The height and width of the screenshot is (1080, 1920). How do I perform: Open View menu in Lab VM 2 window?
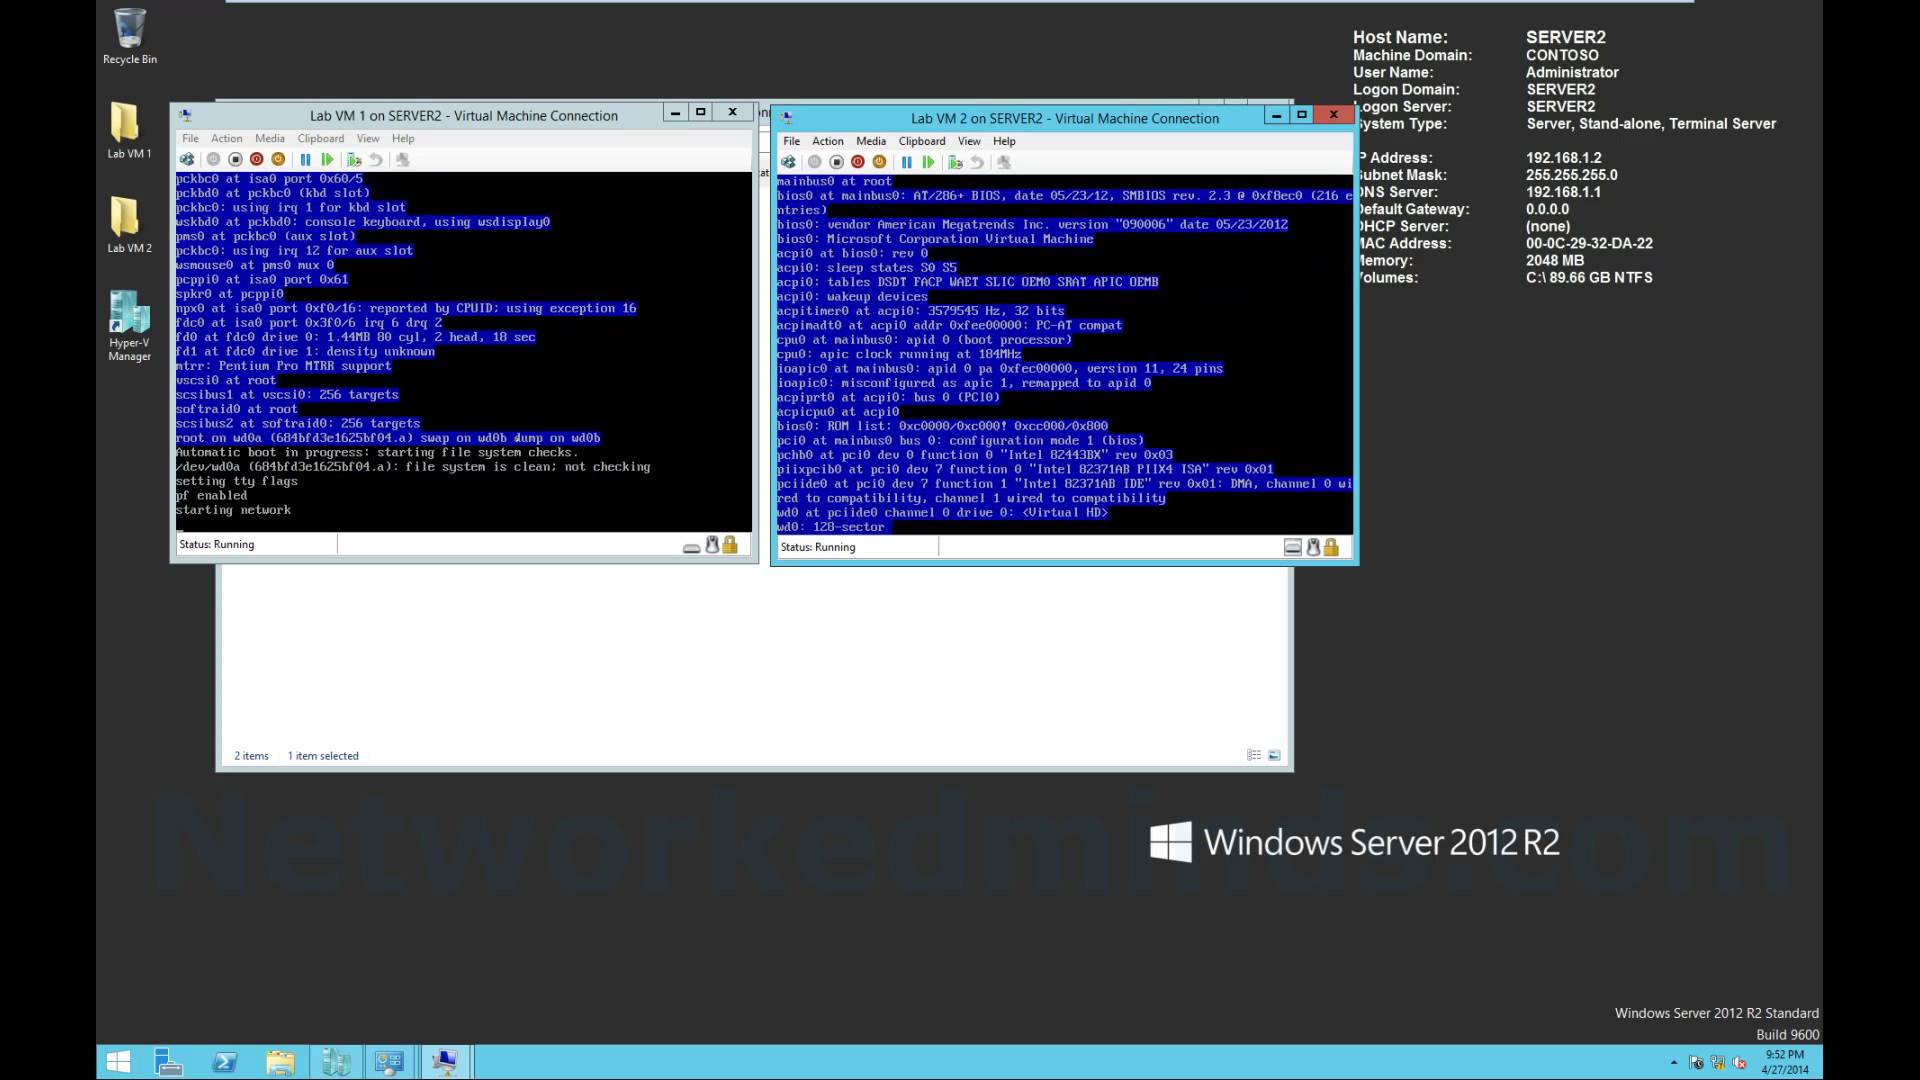[969, 141]
